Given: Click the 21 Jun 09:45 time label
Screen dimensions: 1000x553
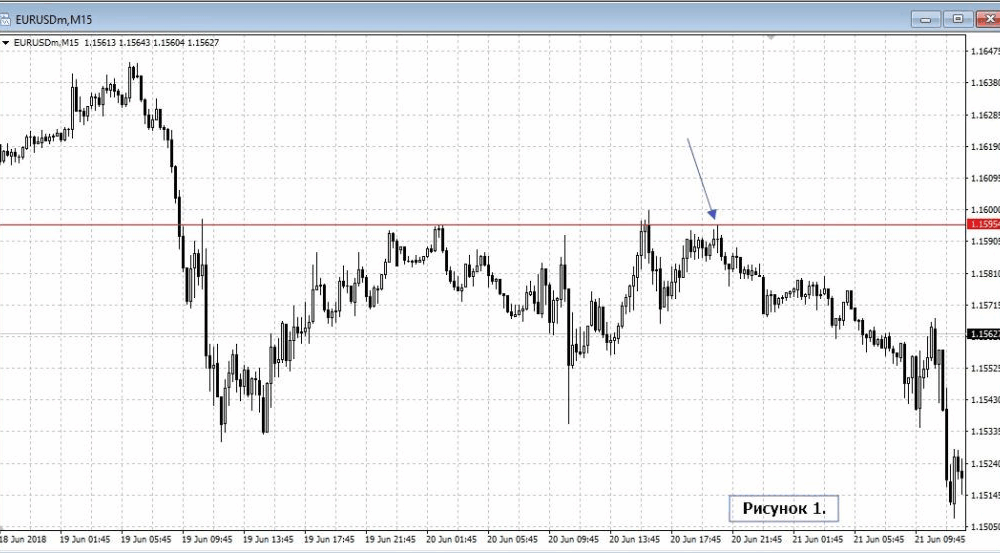Looking at the screenshot, I should coord(940,540).
